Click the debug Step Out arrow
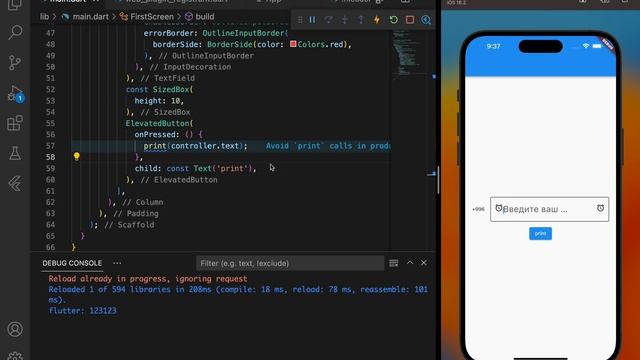This screenshot has height=360, width=640. [361, 20]
